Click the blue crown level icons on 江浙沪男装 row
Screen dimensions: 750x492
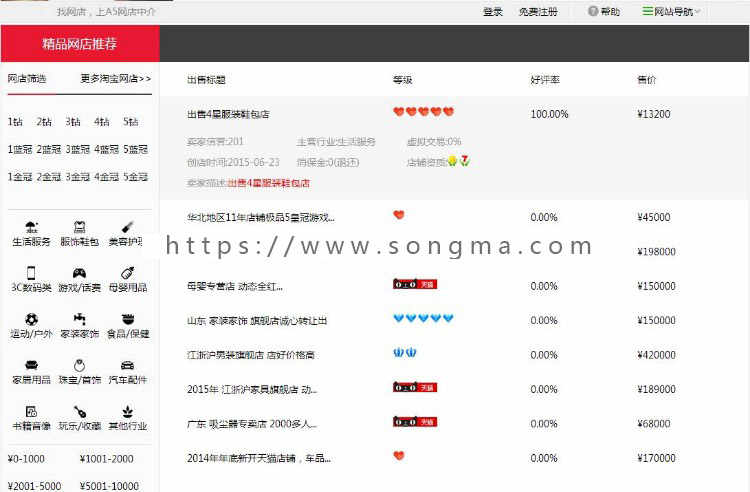(x=405, y=353)
